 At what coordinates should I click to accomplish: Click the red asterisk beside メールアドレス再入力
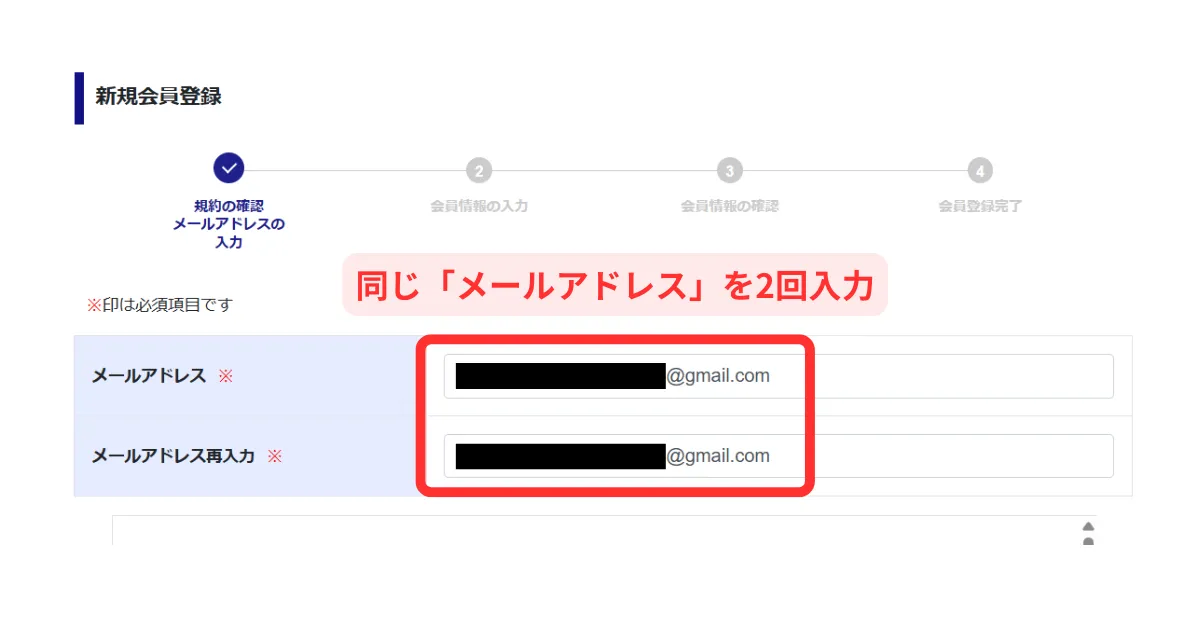275,456
